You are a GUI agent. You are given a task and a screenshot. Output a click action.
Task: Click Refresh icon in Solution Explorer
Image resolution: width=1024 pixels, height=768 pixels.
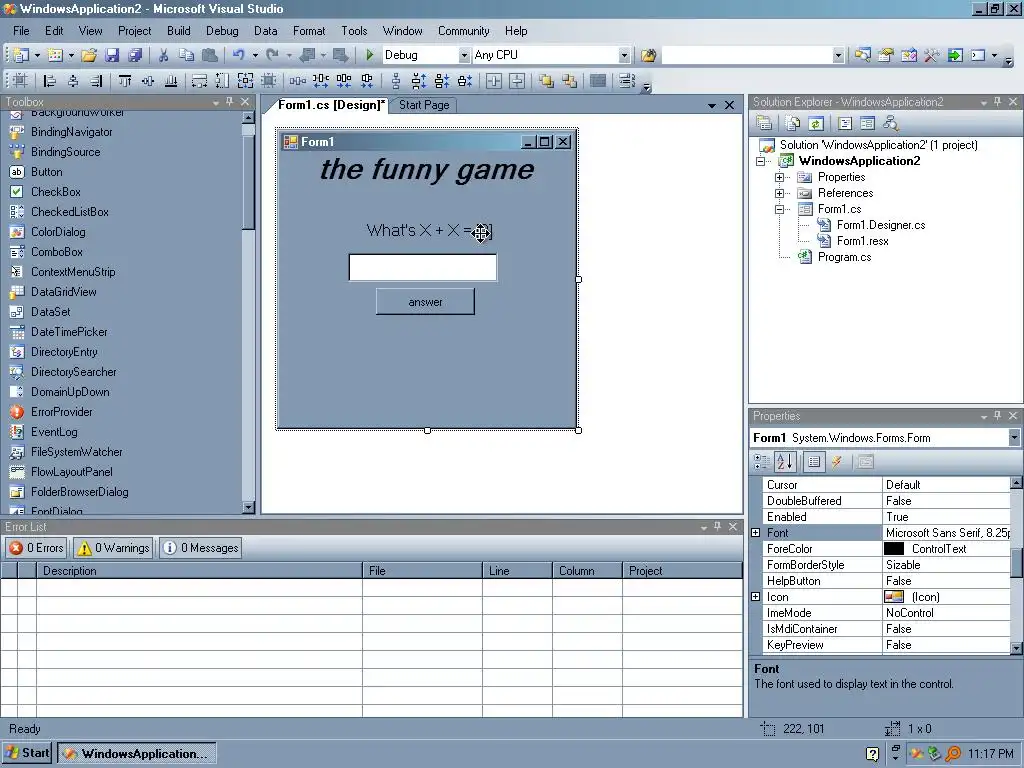[816, 123]
